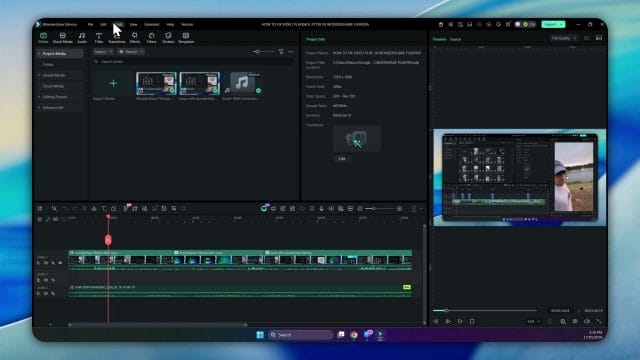640x360 pixels.
Task: Open the Transitions library
Action: coord(117,38)
